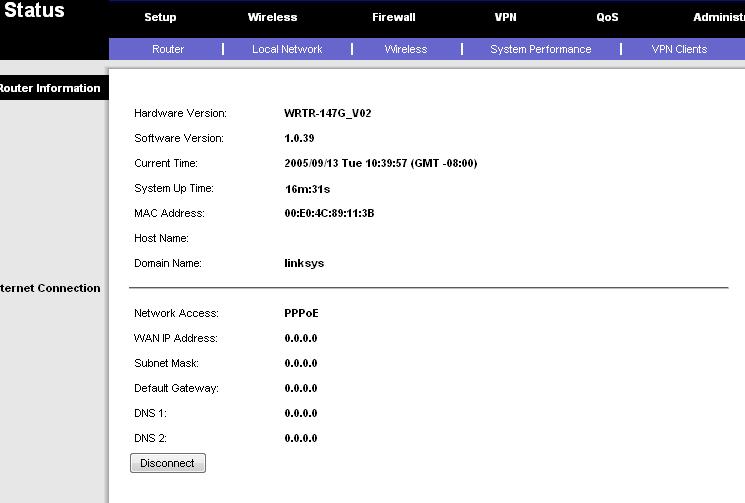
Task: Click the Software Version label
Action: click(x=179, y=138)
